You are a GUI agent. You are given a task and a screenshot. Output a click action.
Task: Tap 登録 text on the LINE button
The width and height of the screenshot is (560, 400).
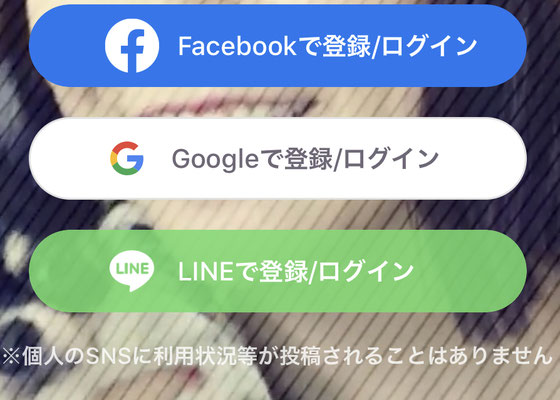[x=284, y=271]
